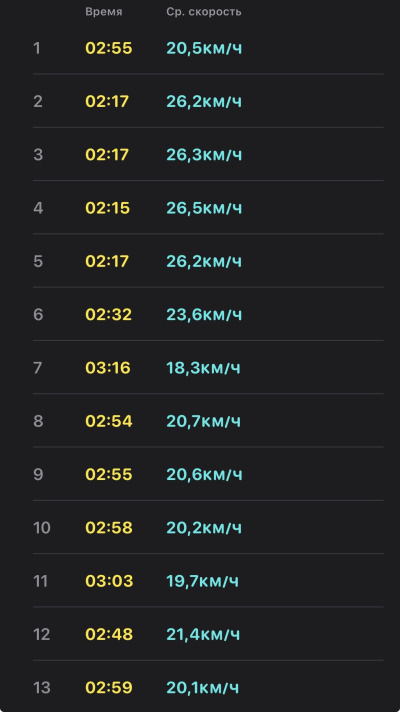400x712 pixels.
Task: Select lap 4 speed 26,5км/ч
Action: (x=204, y=208)
